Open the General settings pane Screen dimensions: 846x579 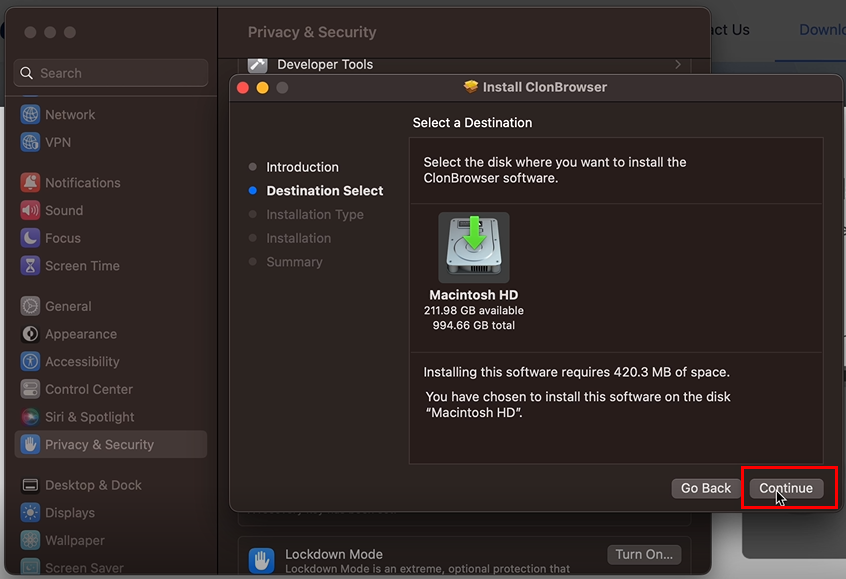111,306
